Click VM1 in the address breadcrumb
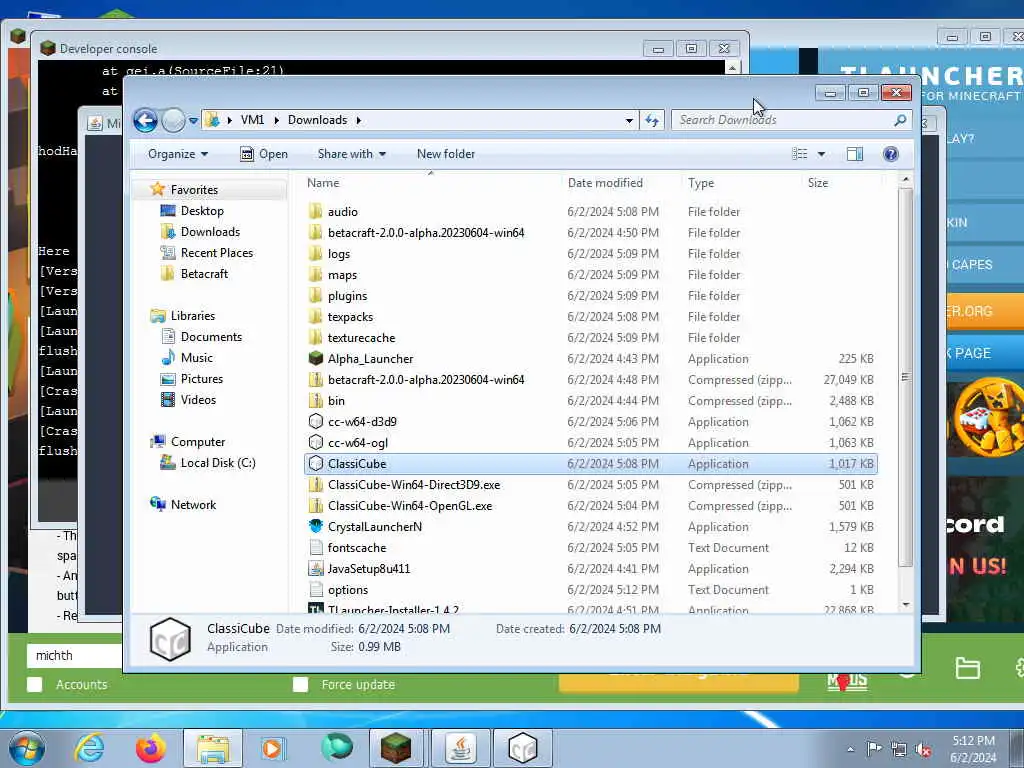The width and height of the screenshot is (1024, 768). tap(252, 120)
